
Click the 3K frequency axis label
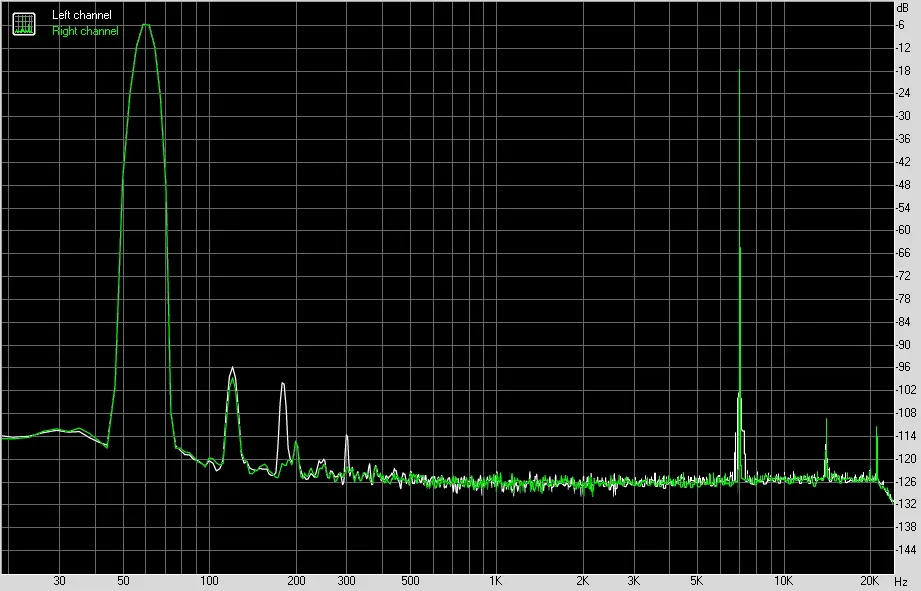point(633,581)
